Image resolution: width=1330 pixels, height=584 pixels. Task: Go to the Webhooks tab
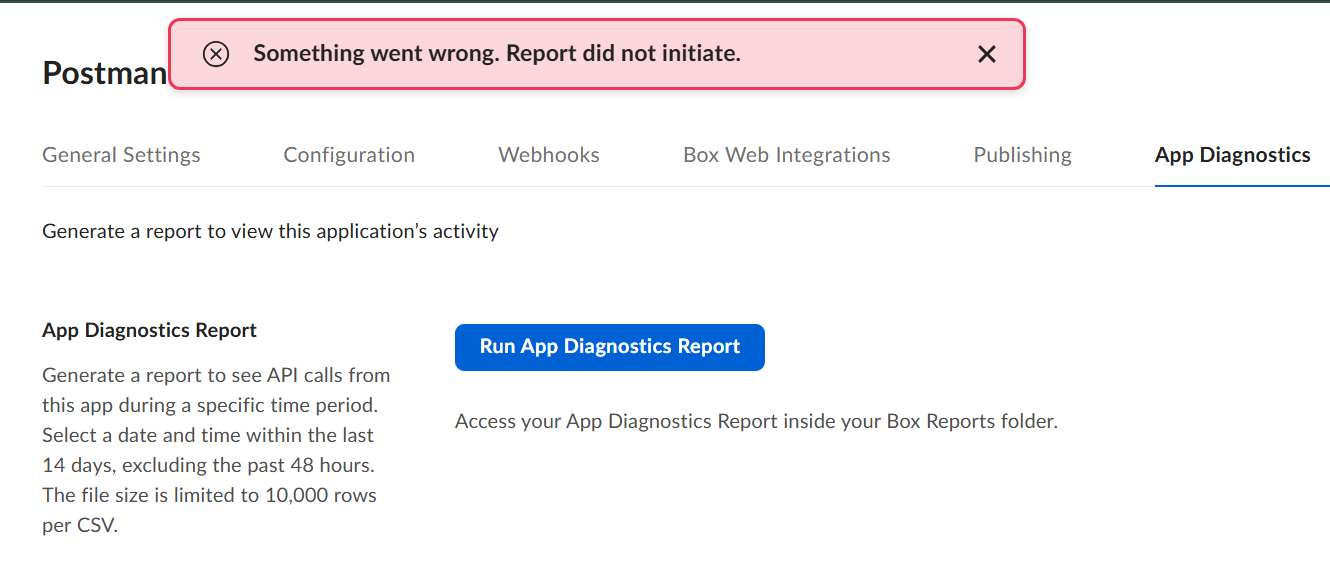(x=549, y=155)
